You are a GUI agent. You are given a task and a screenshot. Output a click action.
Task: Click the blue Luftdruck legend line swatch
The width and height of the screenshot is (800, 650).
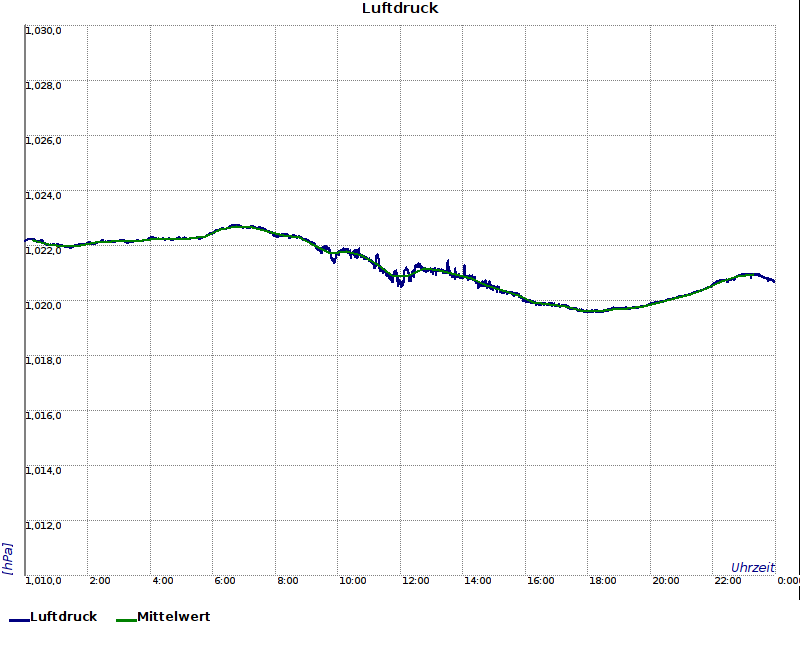[x=18, y=620]
